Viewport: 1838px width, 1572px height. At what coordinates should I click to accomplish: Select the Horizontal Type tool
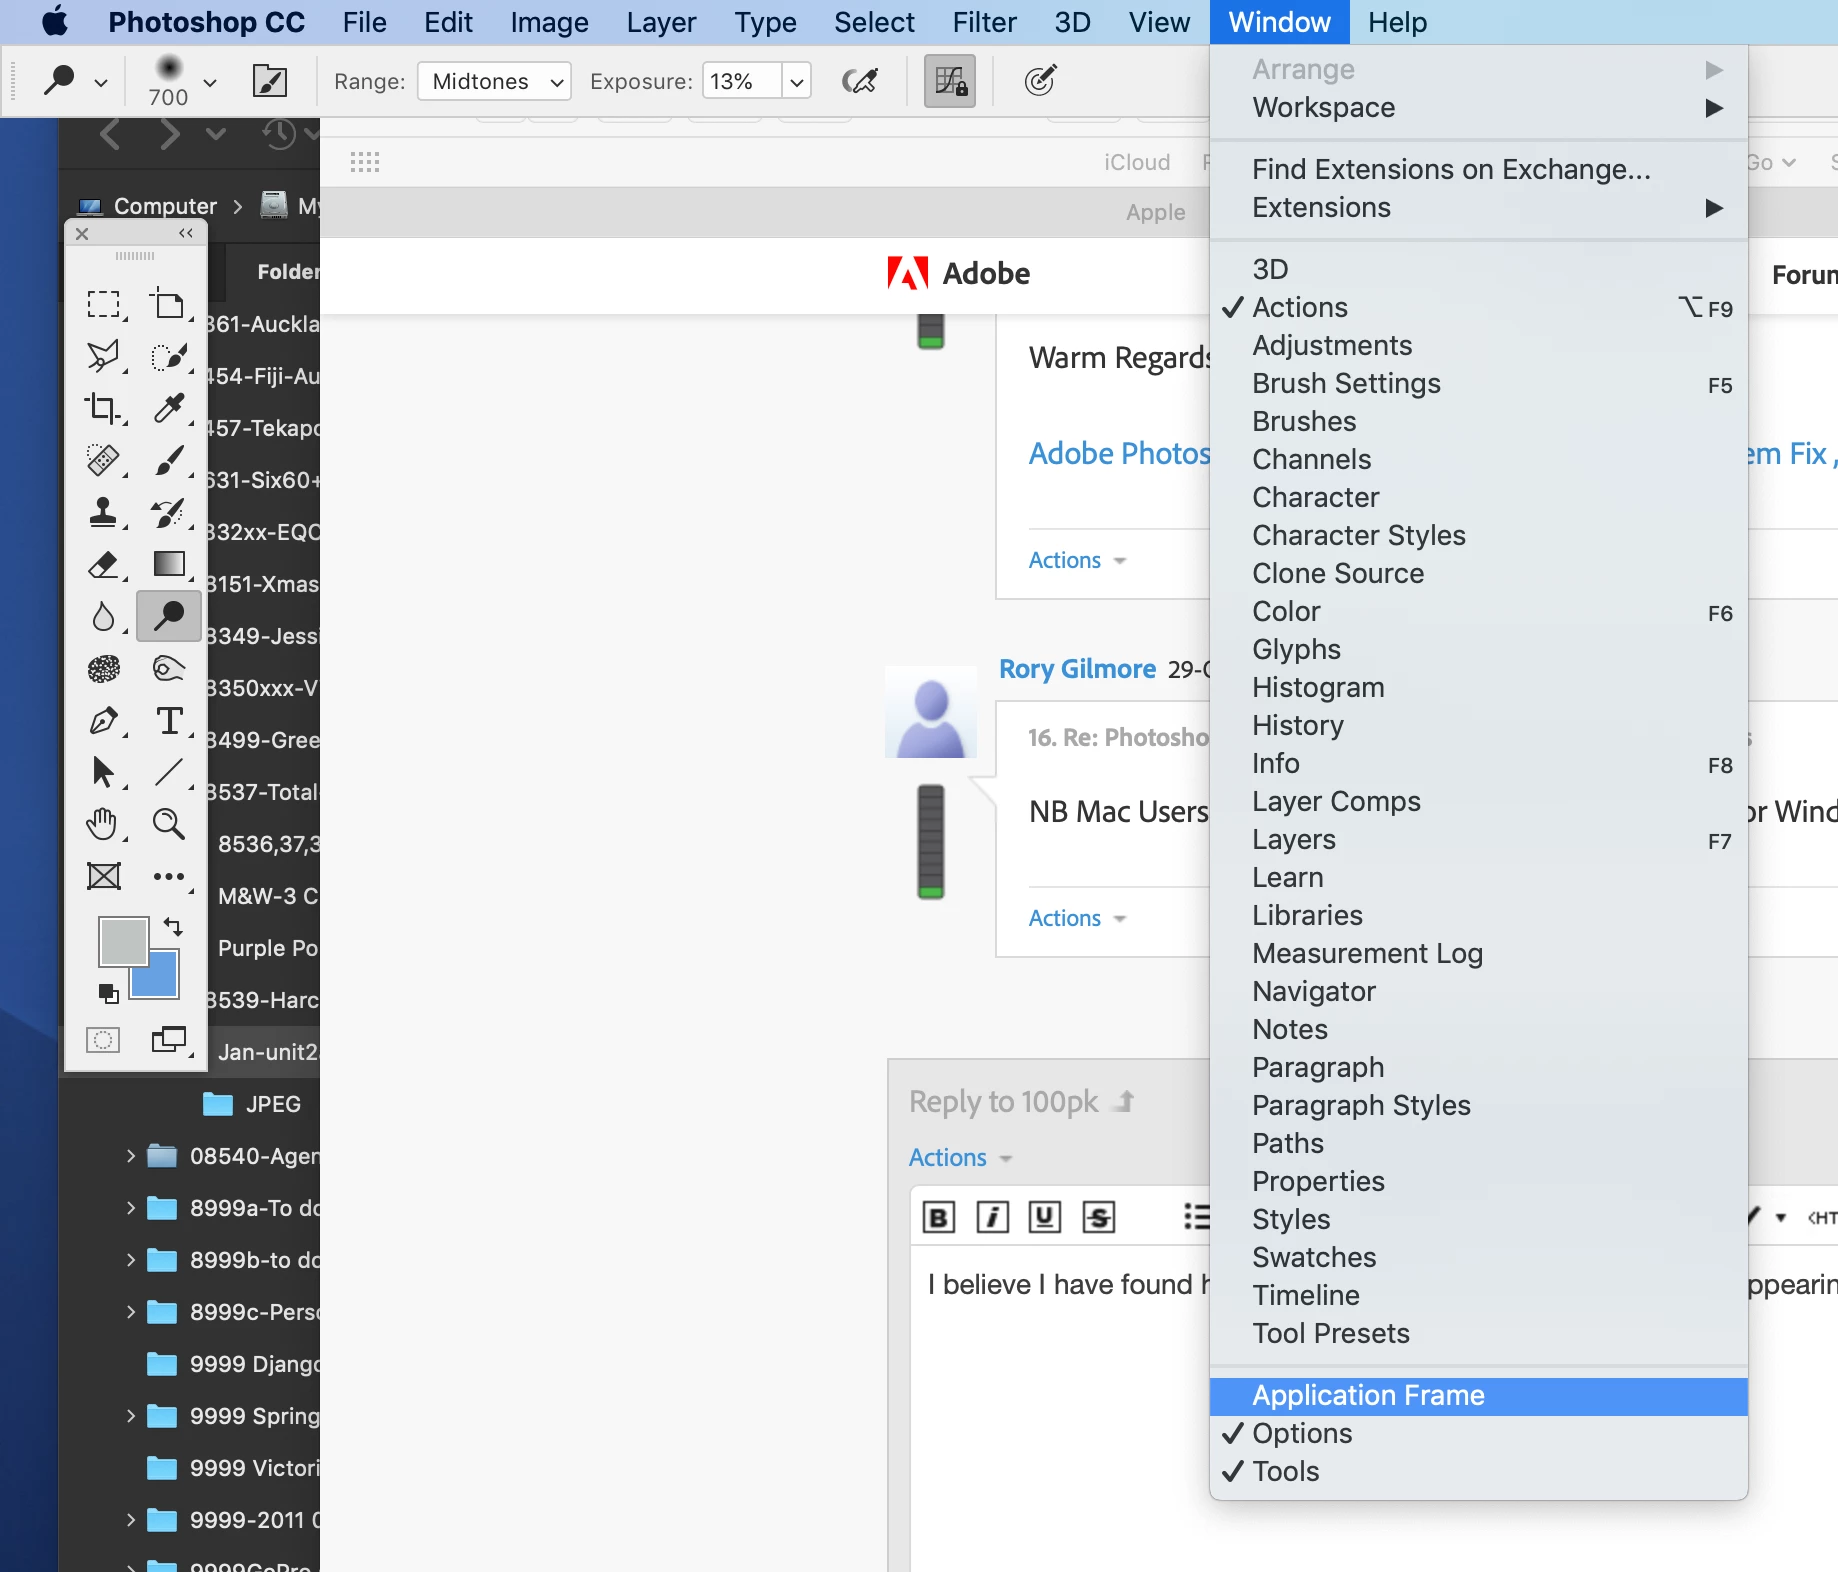pos(168,720)
